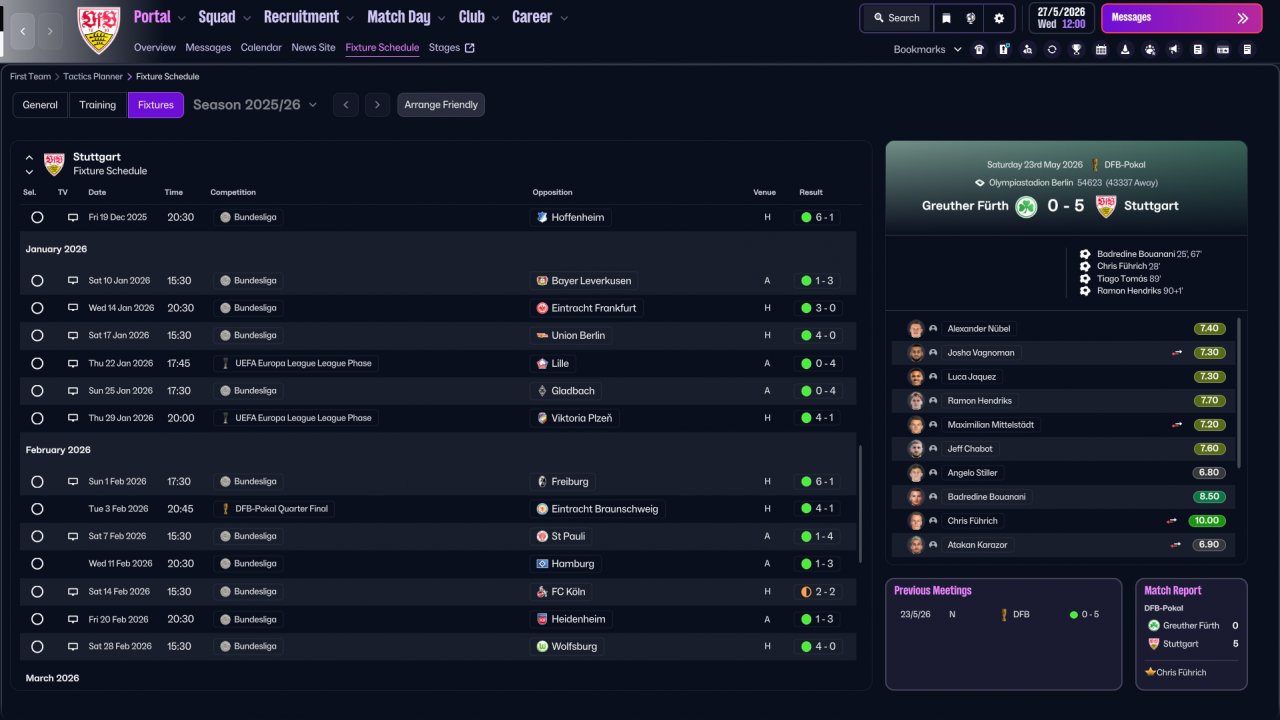The width and height of the screenshot is (1280, 720).
Task: Click the Search button
Action: tap(896, 18)
